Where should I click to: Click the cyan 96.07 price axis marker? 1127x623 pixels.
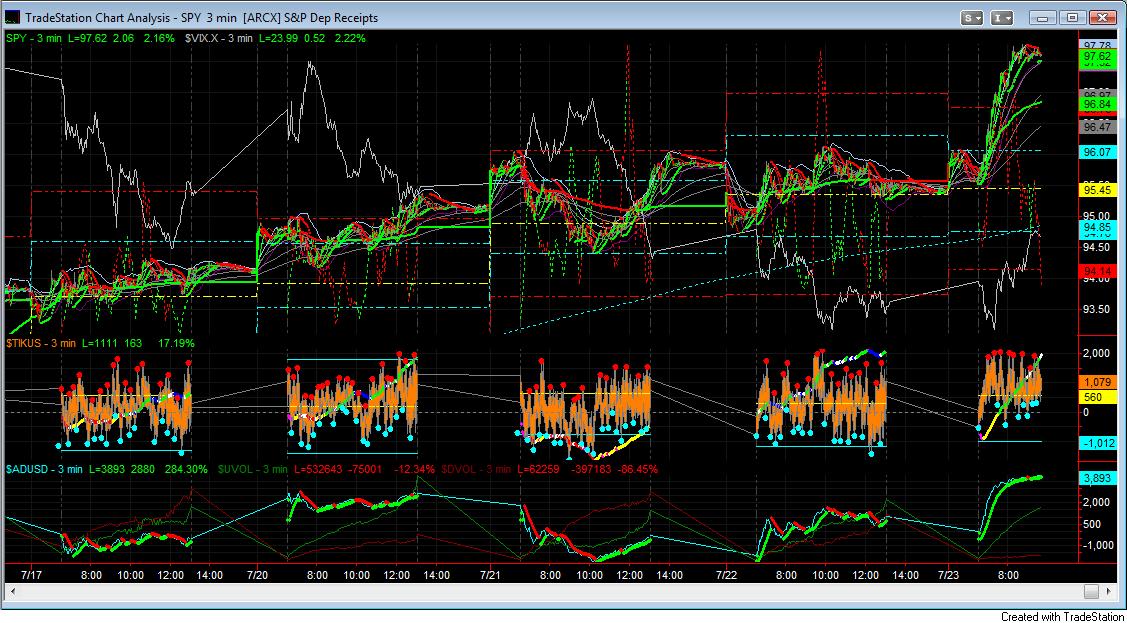click(x=1099, y=152)
